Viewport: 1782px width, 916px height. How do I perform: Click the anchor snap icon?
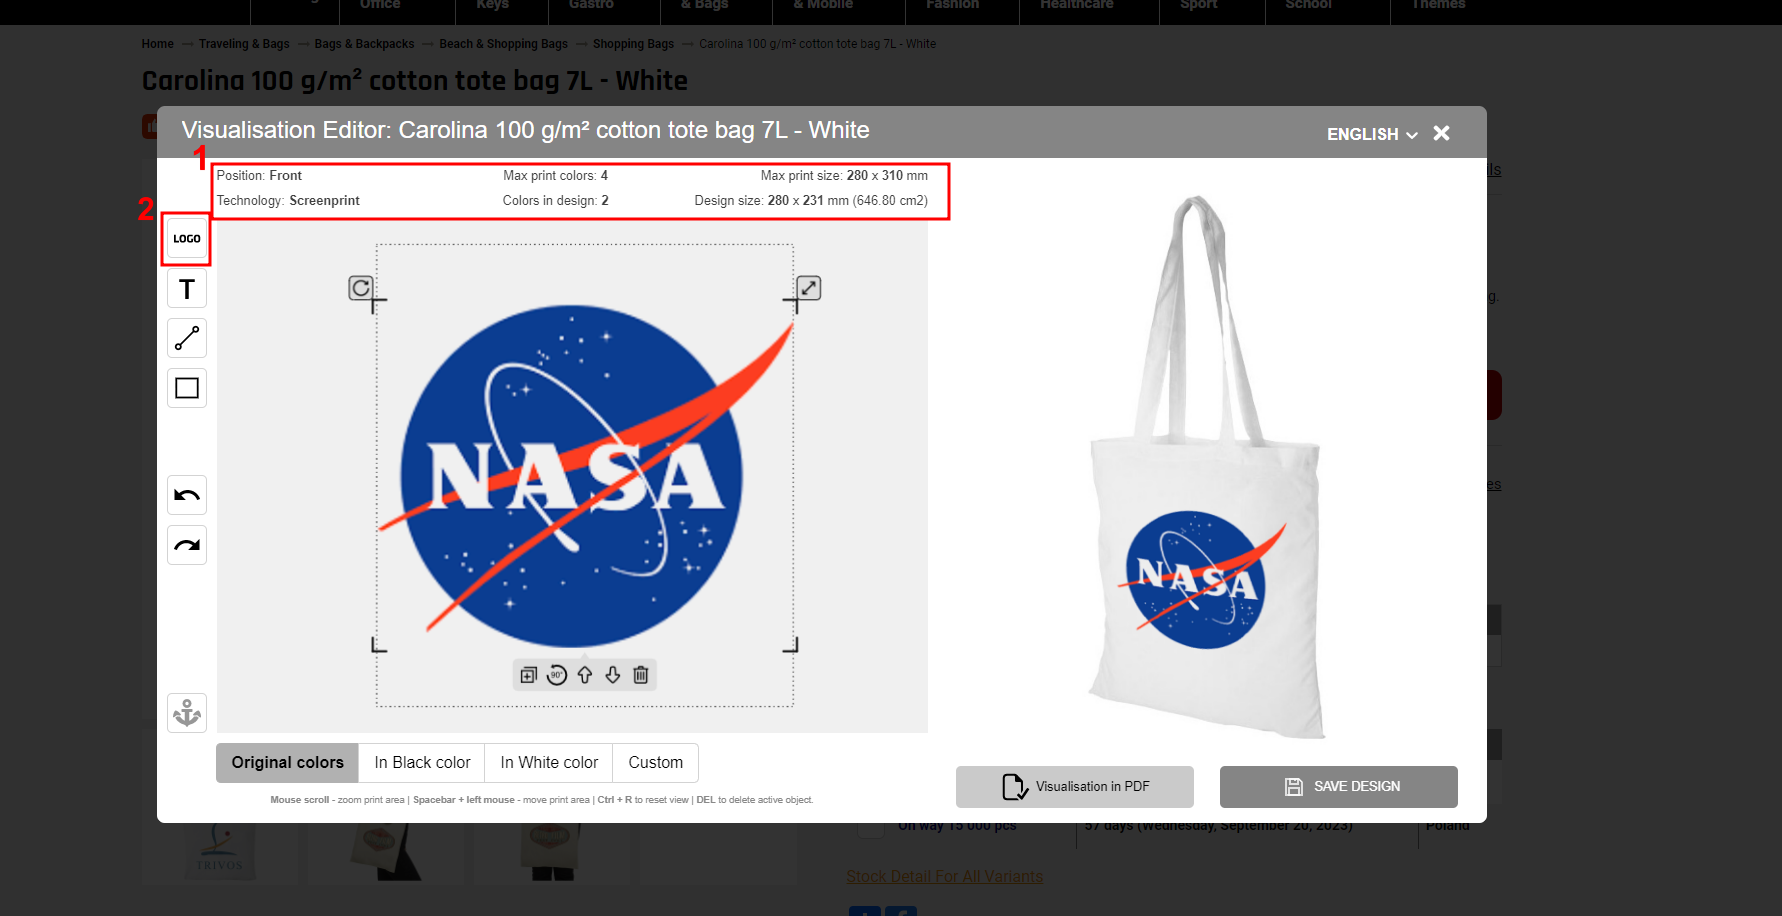click(x=186, y=713)
